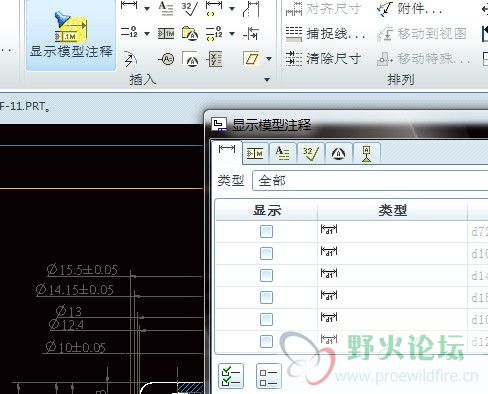Switch to the geometric tolerance tab

point(255,154)
